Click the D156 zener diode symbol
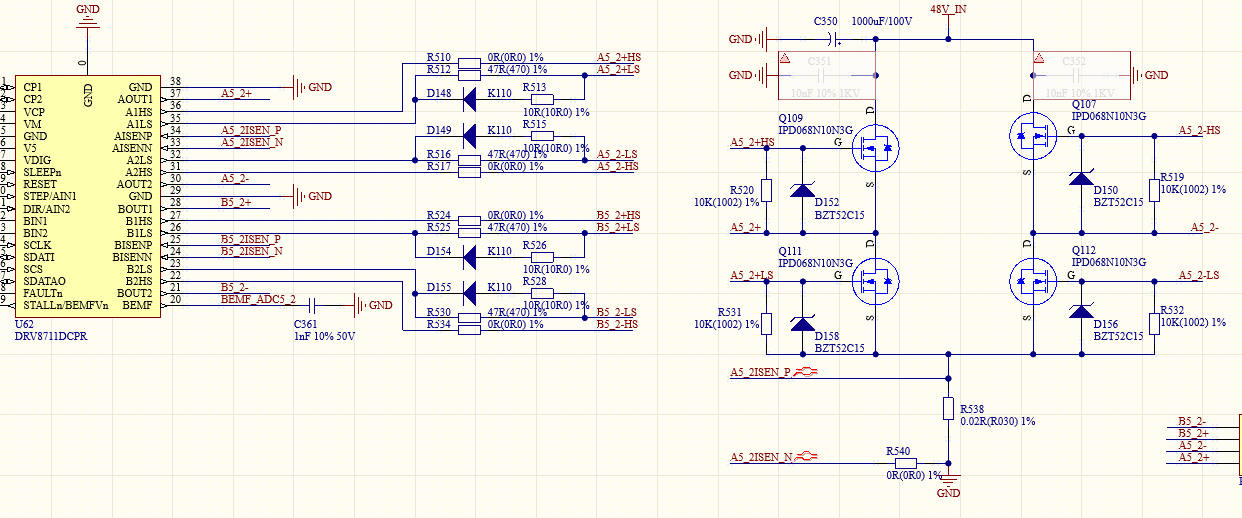 coord(1081,311)
